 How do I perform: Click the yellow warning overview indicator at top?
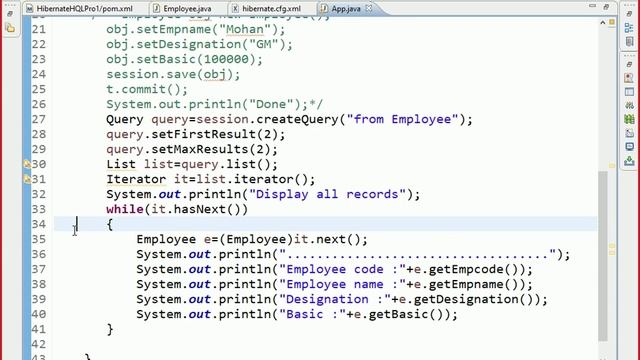tap(612, 22)
